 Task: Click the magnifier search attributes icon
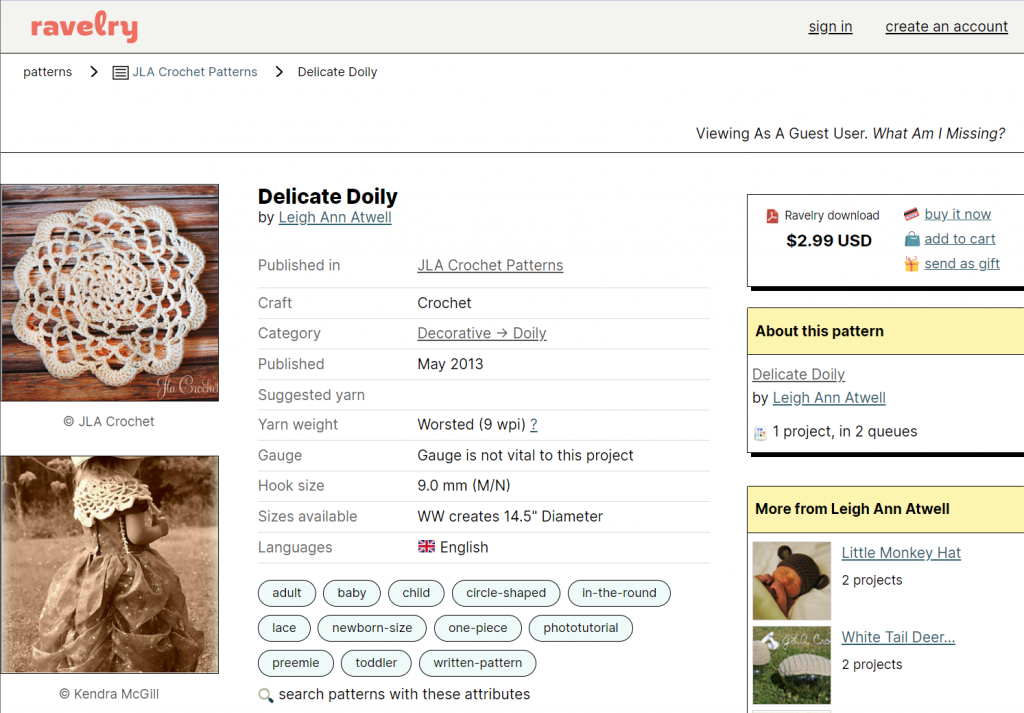266,695
